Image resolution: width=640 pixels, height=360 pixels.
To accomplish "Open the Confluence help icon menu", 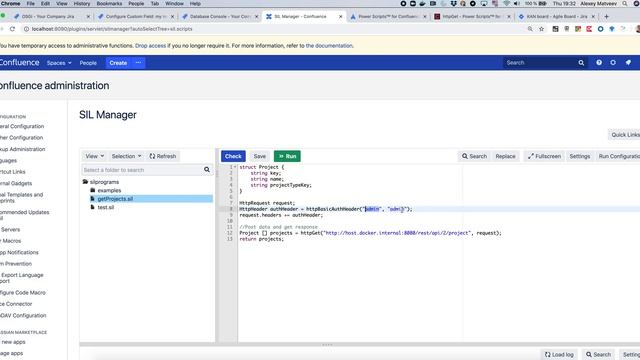I will click(x=599, y=63).
